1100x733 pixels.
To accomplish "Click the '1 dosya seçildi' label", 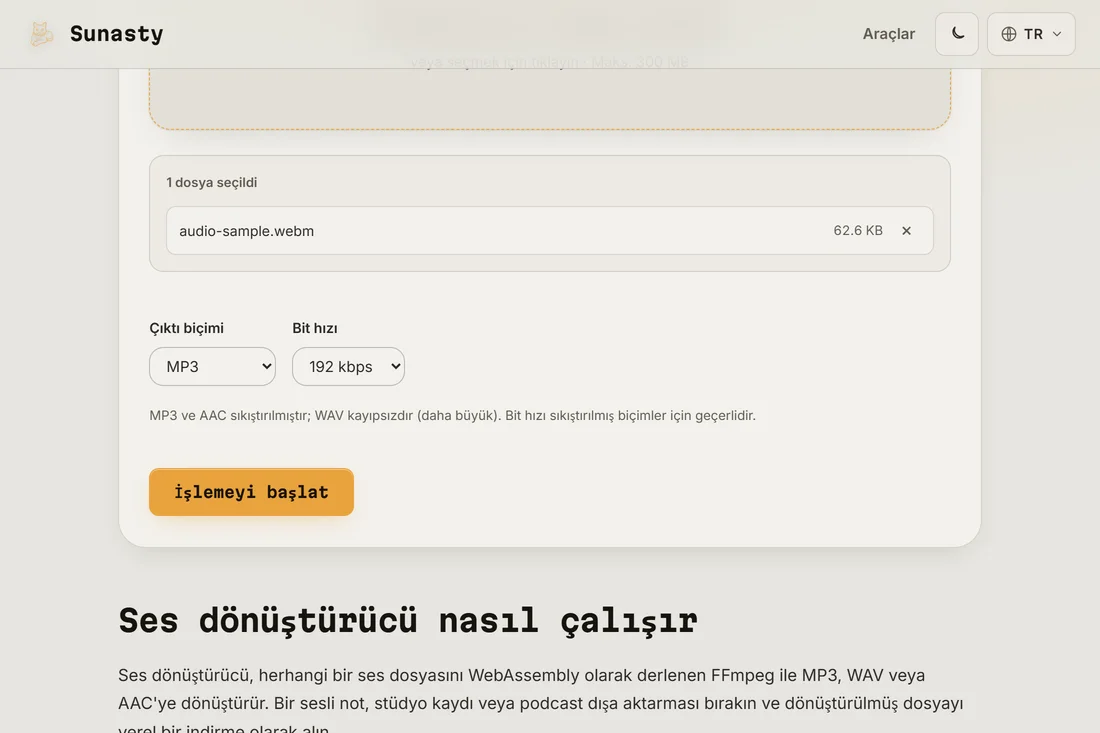I will tap(211, 182).
